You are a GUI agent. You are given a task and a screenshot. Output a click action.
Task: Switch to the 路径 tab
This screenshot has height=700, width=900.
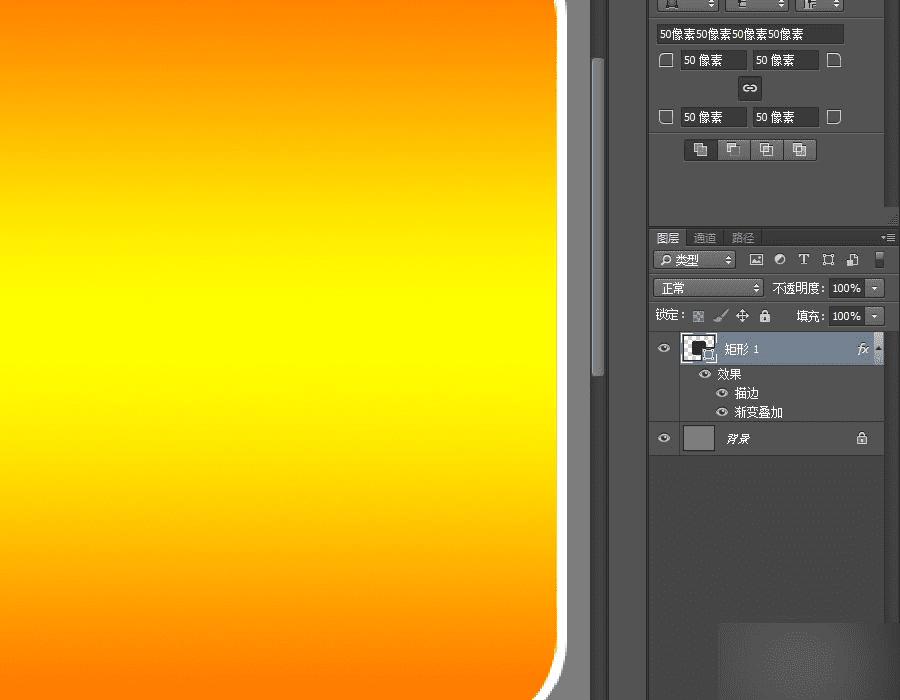pos(743,238)
